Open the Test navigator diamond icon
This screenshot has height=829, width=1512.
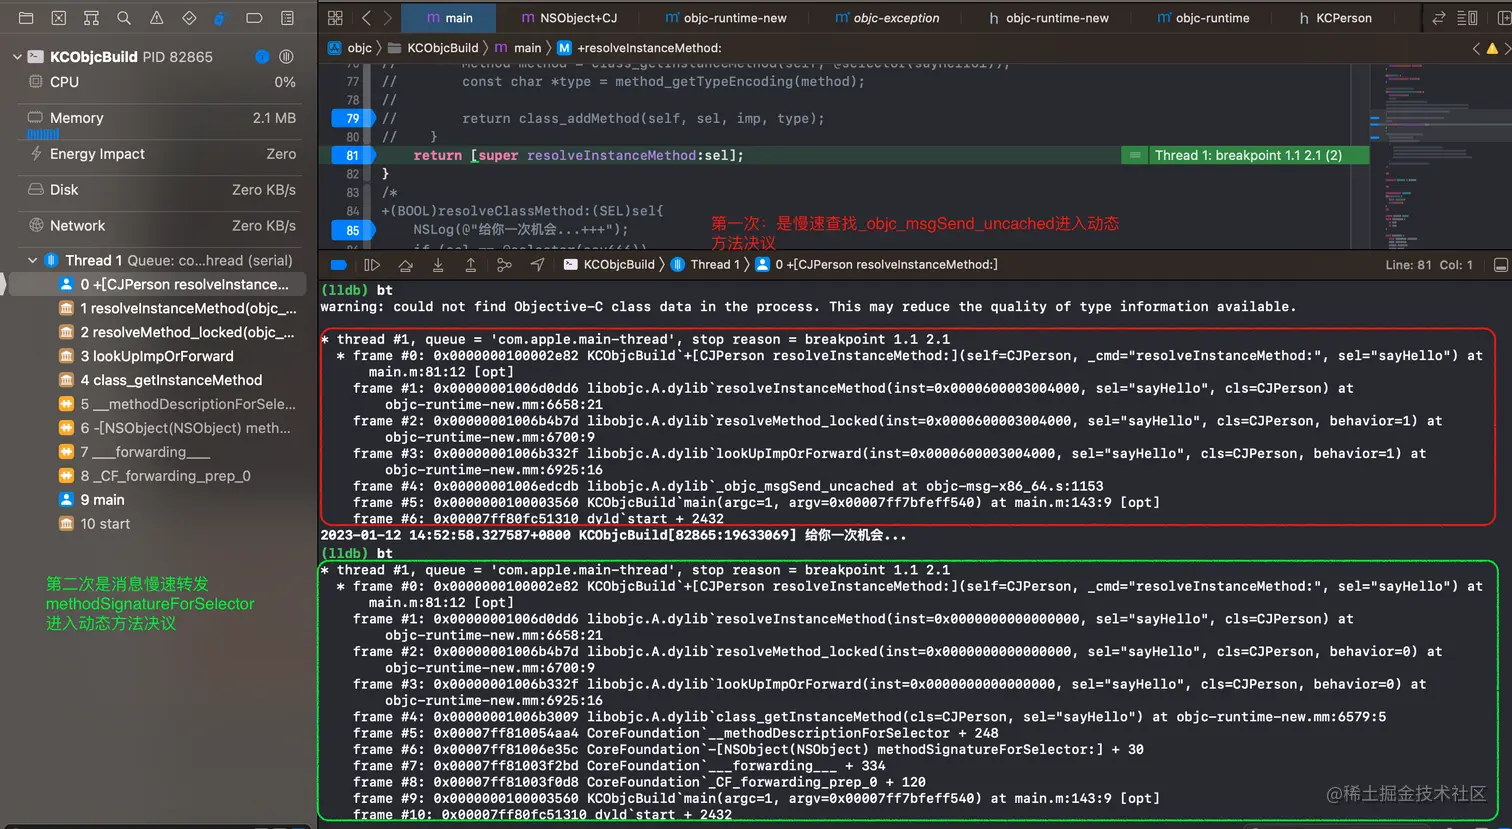point(189,18)
